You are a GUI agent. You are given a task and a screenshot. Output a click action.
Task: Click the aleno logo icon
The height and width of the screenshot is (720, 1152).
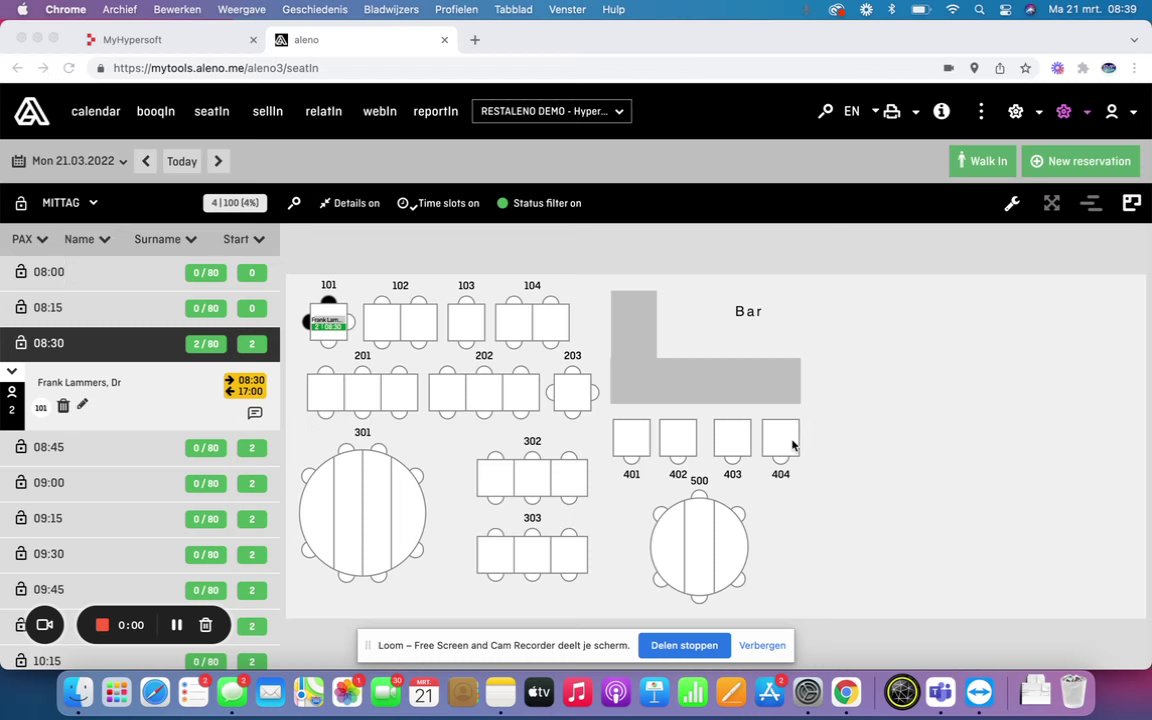click(x=32, y=112)
